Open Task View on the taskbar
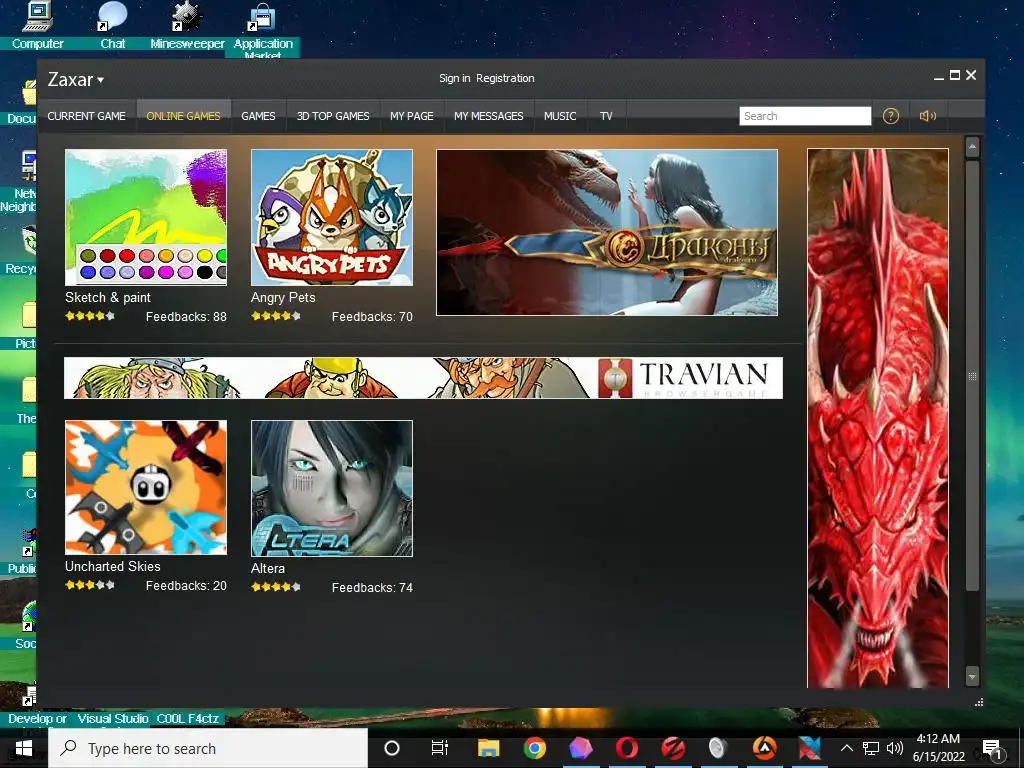 pyautogui.click(x=440, y=748)
